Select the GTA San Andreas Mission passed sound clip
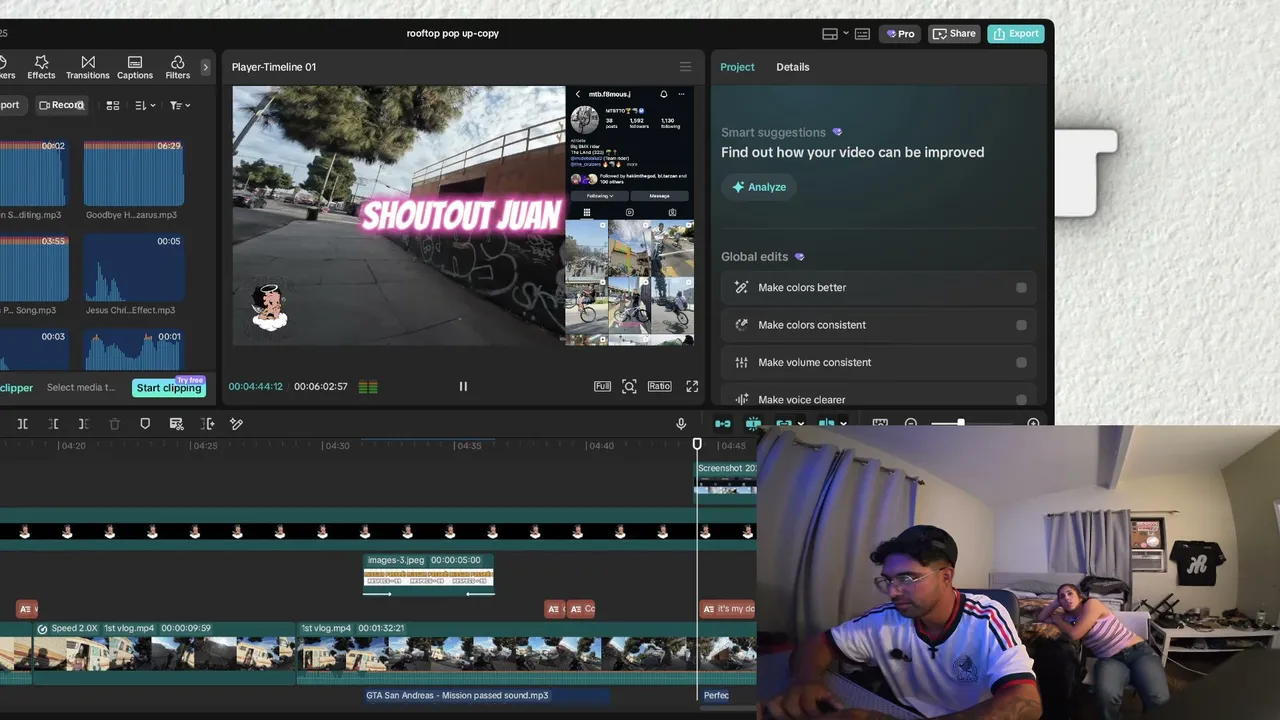 point(487,696)
